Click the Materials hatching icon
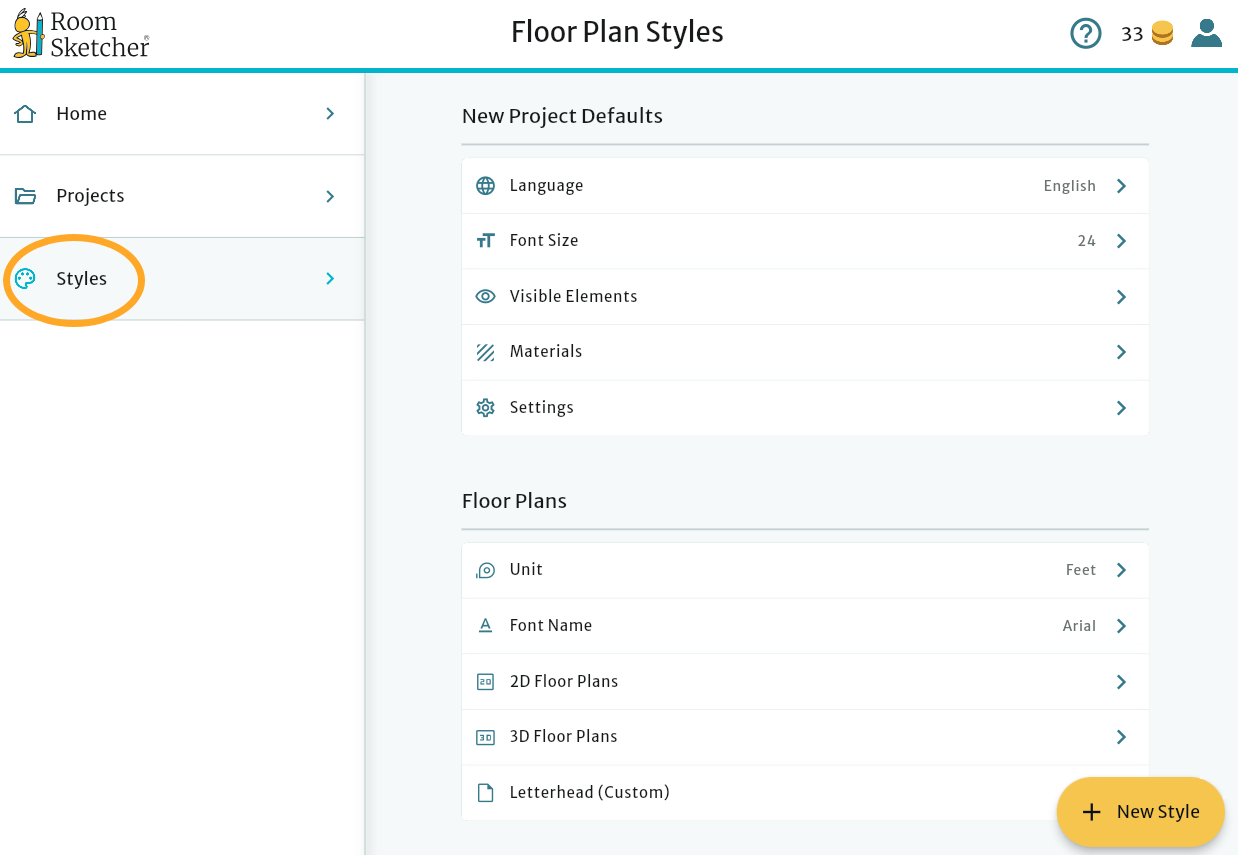The height and width of the screenshot is (855, 1238). [x=486, y=352]
